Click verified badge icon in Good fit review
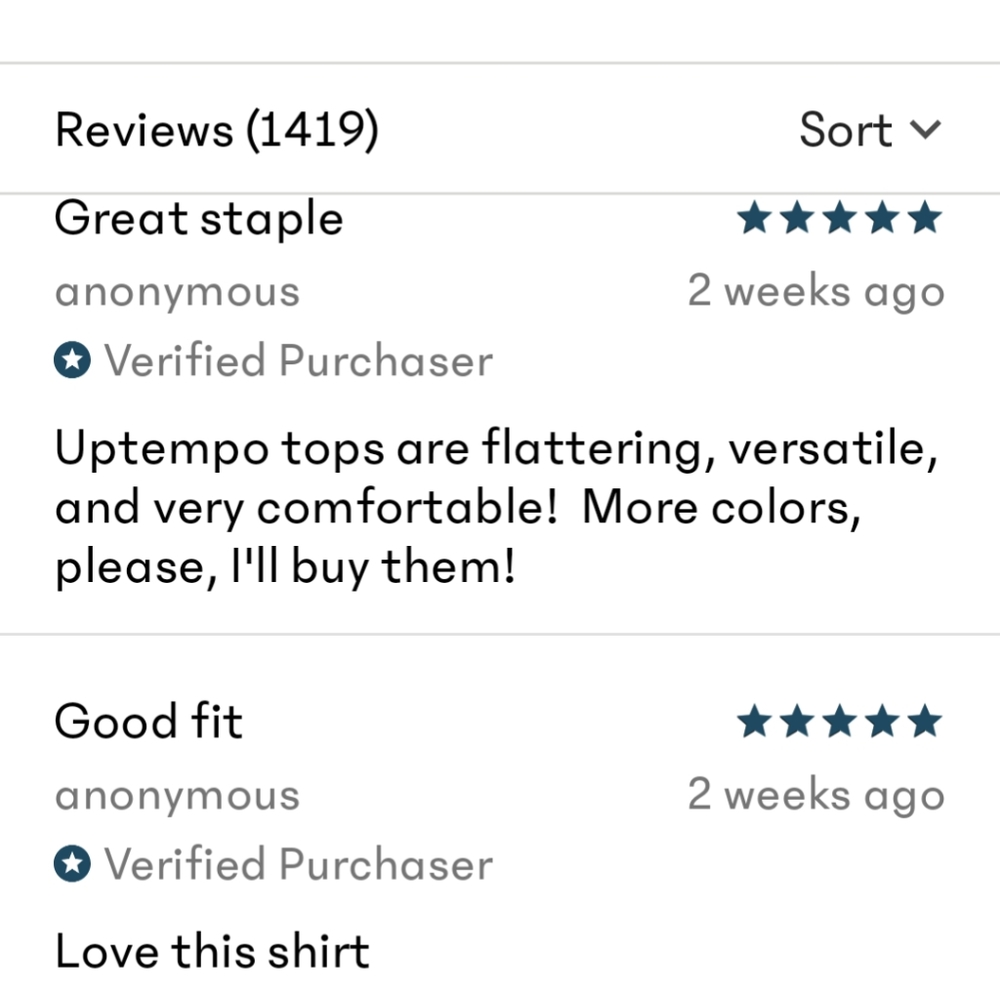The width and height of the screenshot is (1000, 1000). tap(72, 864)
